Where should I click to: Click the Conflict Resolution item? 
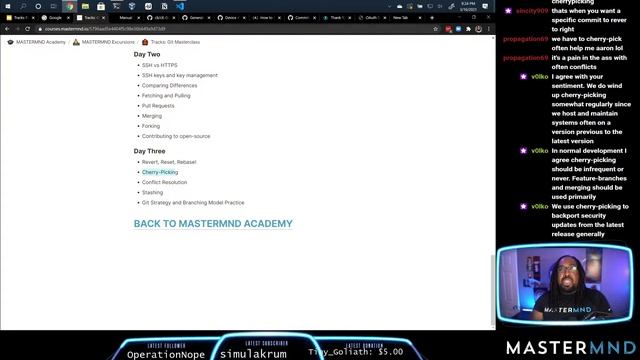tap(164, 182)
